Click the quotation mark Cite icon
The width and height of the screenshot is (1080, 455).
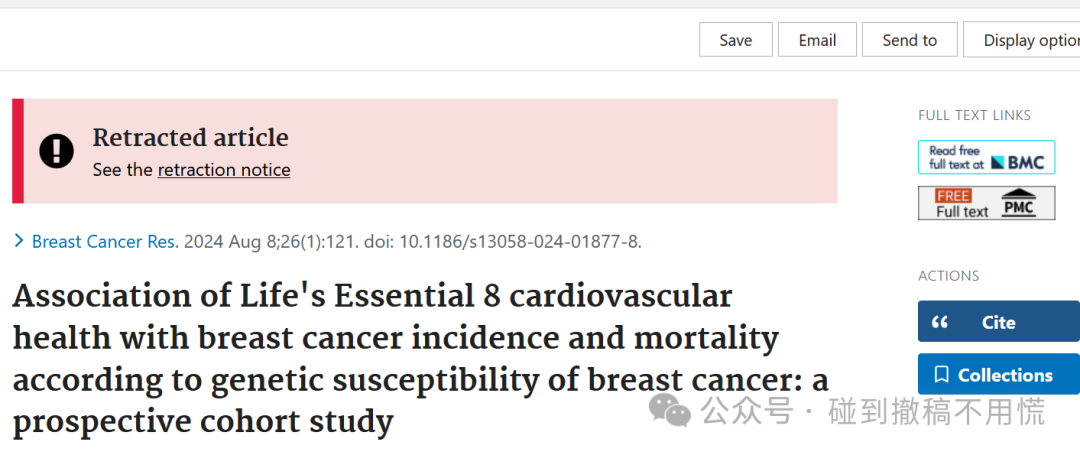(x=939, y=322)
